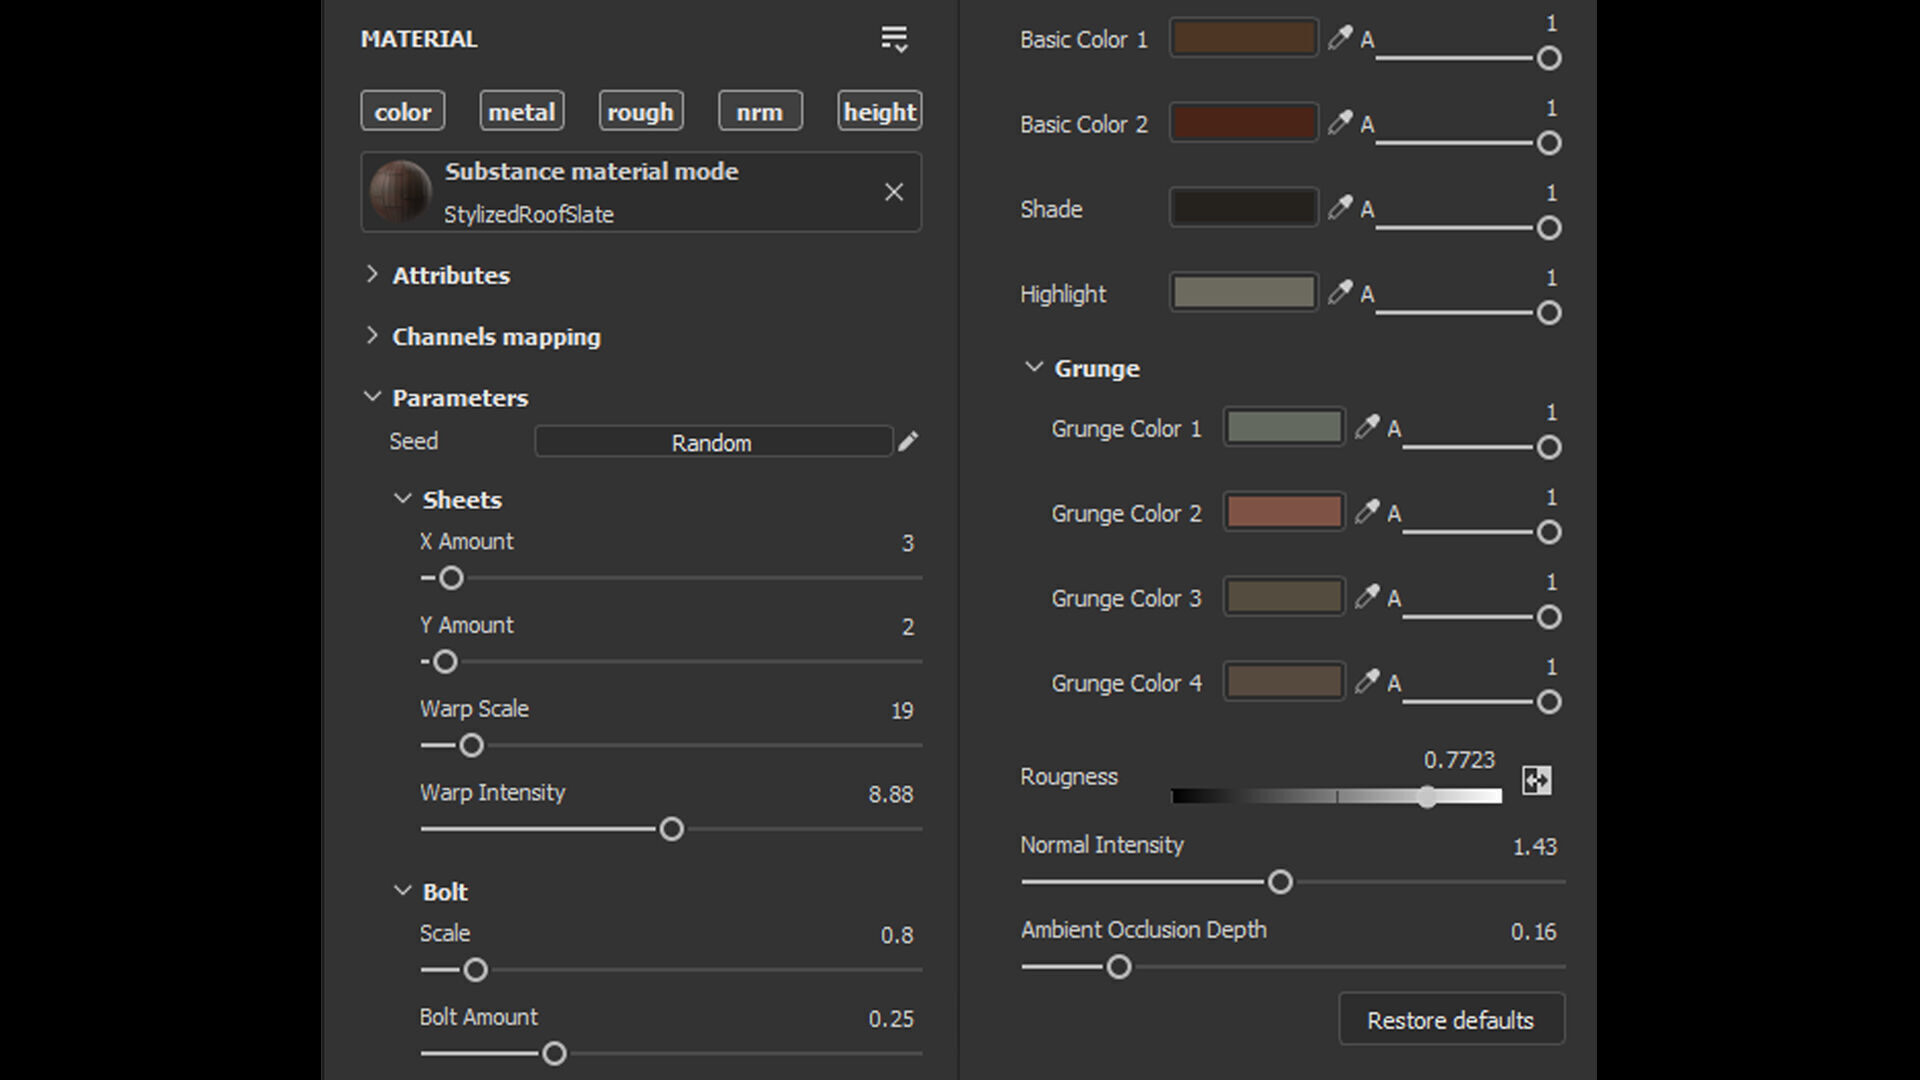The image size is (1920, 1080).
Task: Open the Material panel options menu icon
Action: coord(894,39)
